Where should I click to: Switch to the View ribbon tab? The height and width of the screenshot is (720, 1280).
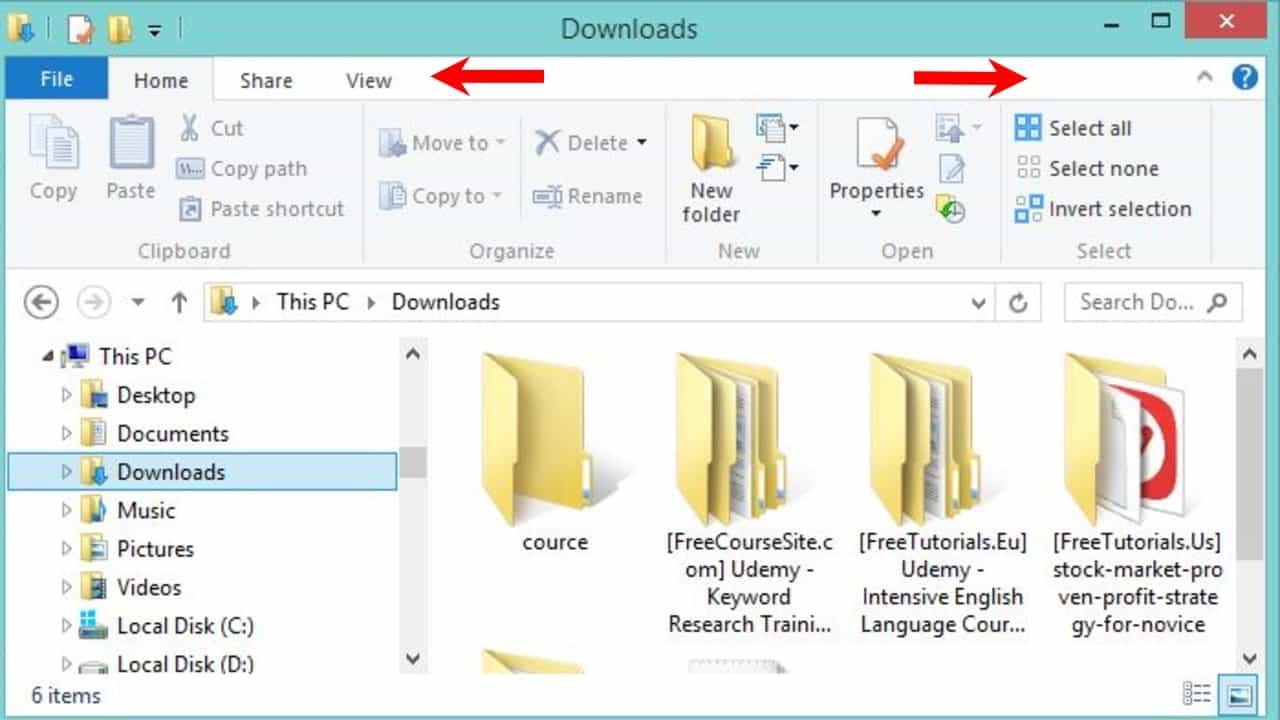click(x=369, y=81)
